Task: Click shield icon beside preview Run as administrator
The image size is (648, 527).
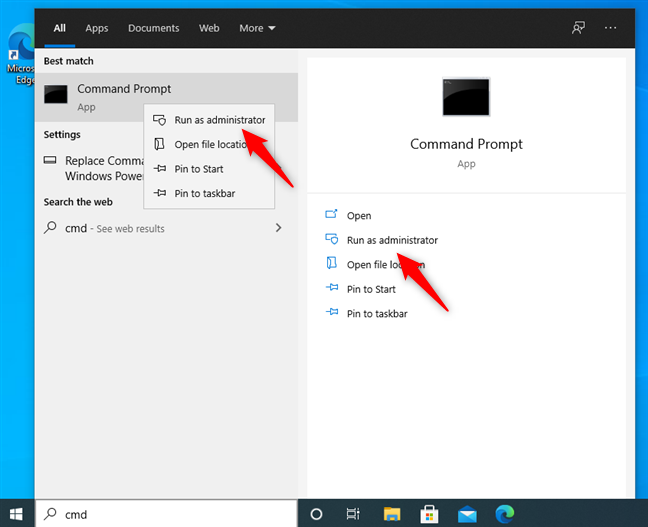Action: pos(332,239)
